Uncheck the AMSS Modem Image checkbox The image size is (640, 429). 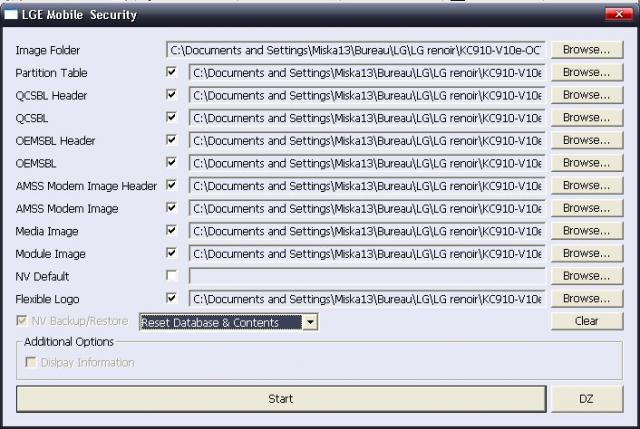tap(172, 208)
